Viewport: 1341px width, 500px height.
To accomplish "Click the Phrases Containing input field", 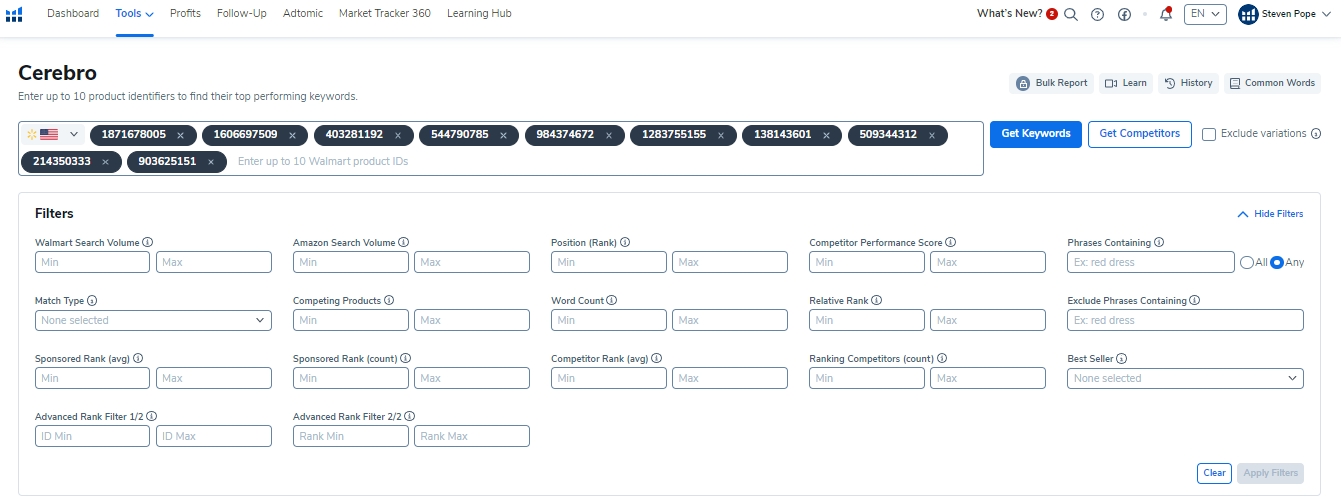I will pos(1151,262).
